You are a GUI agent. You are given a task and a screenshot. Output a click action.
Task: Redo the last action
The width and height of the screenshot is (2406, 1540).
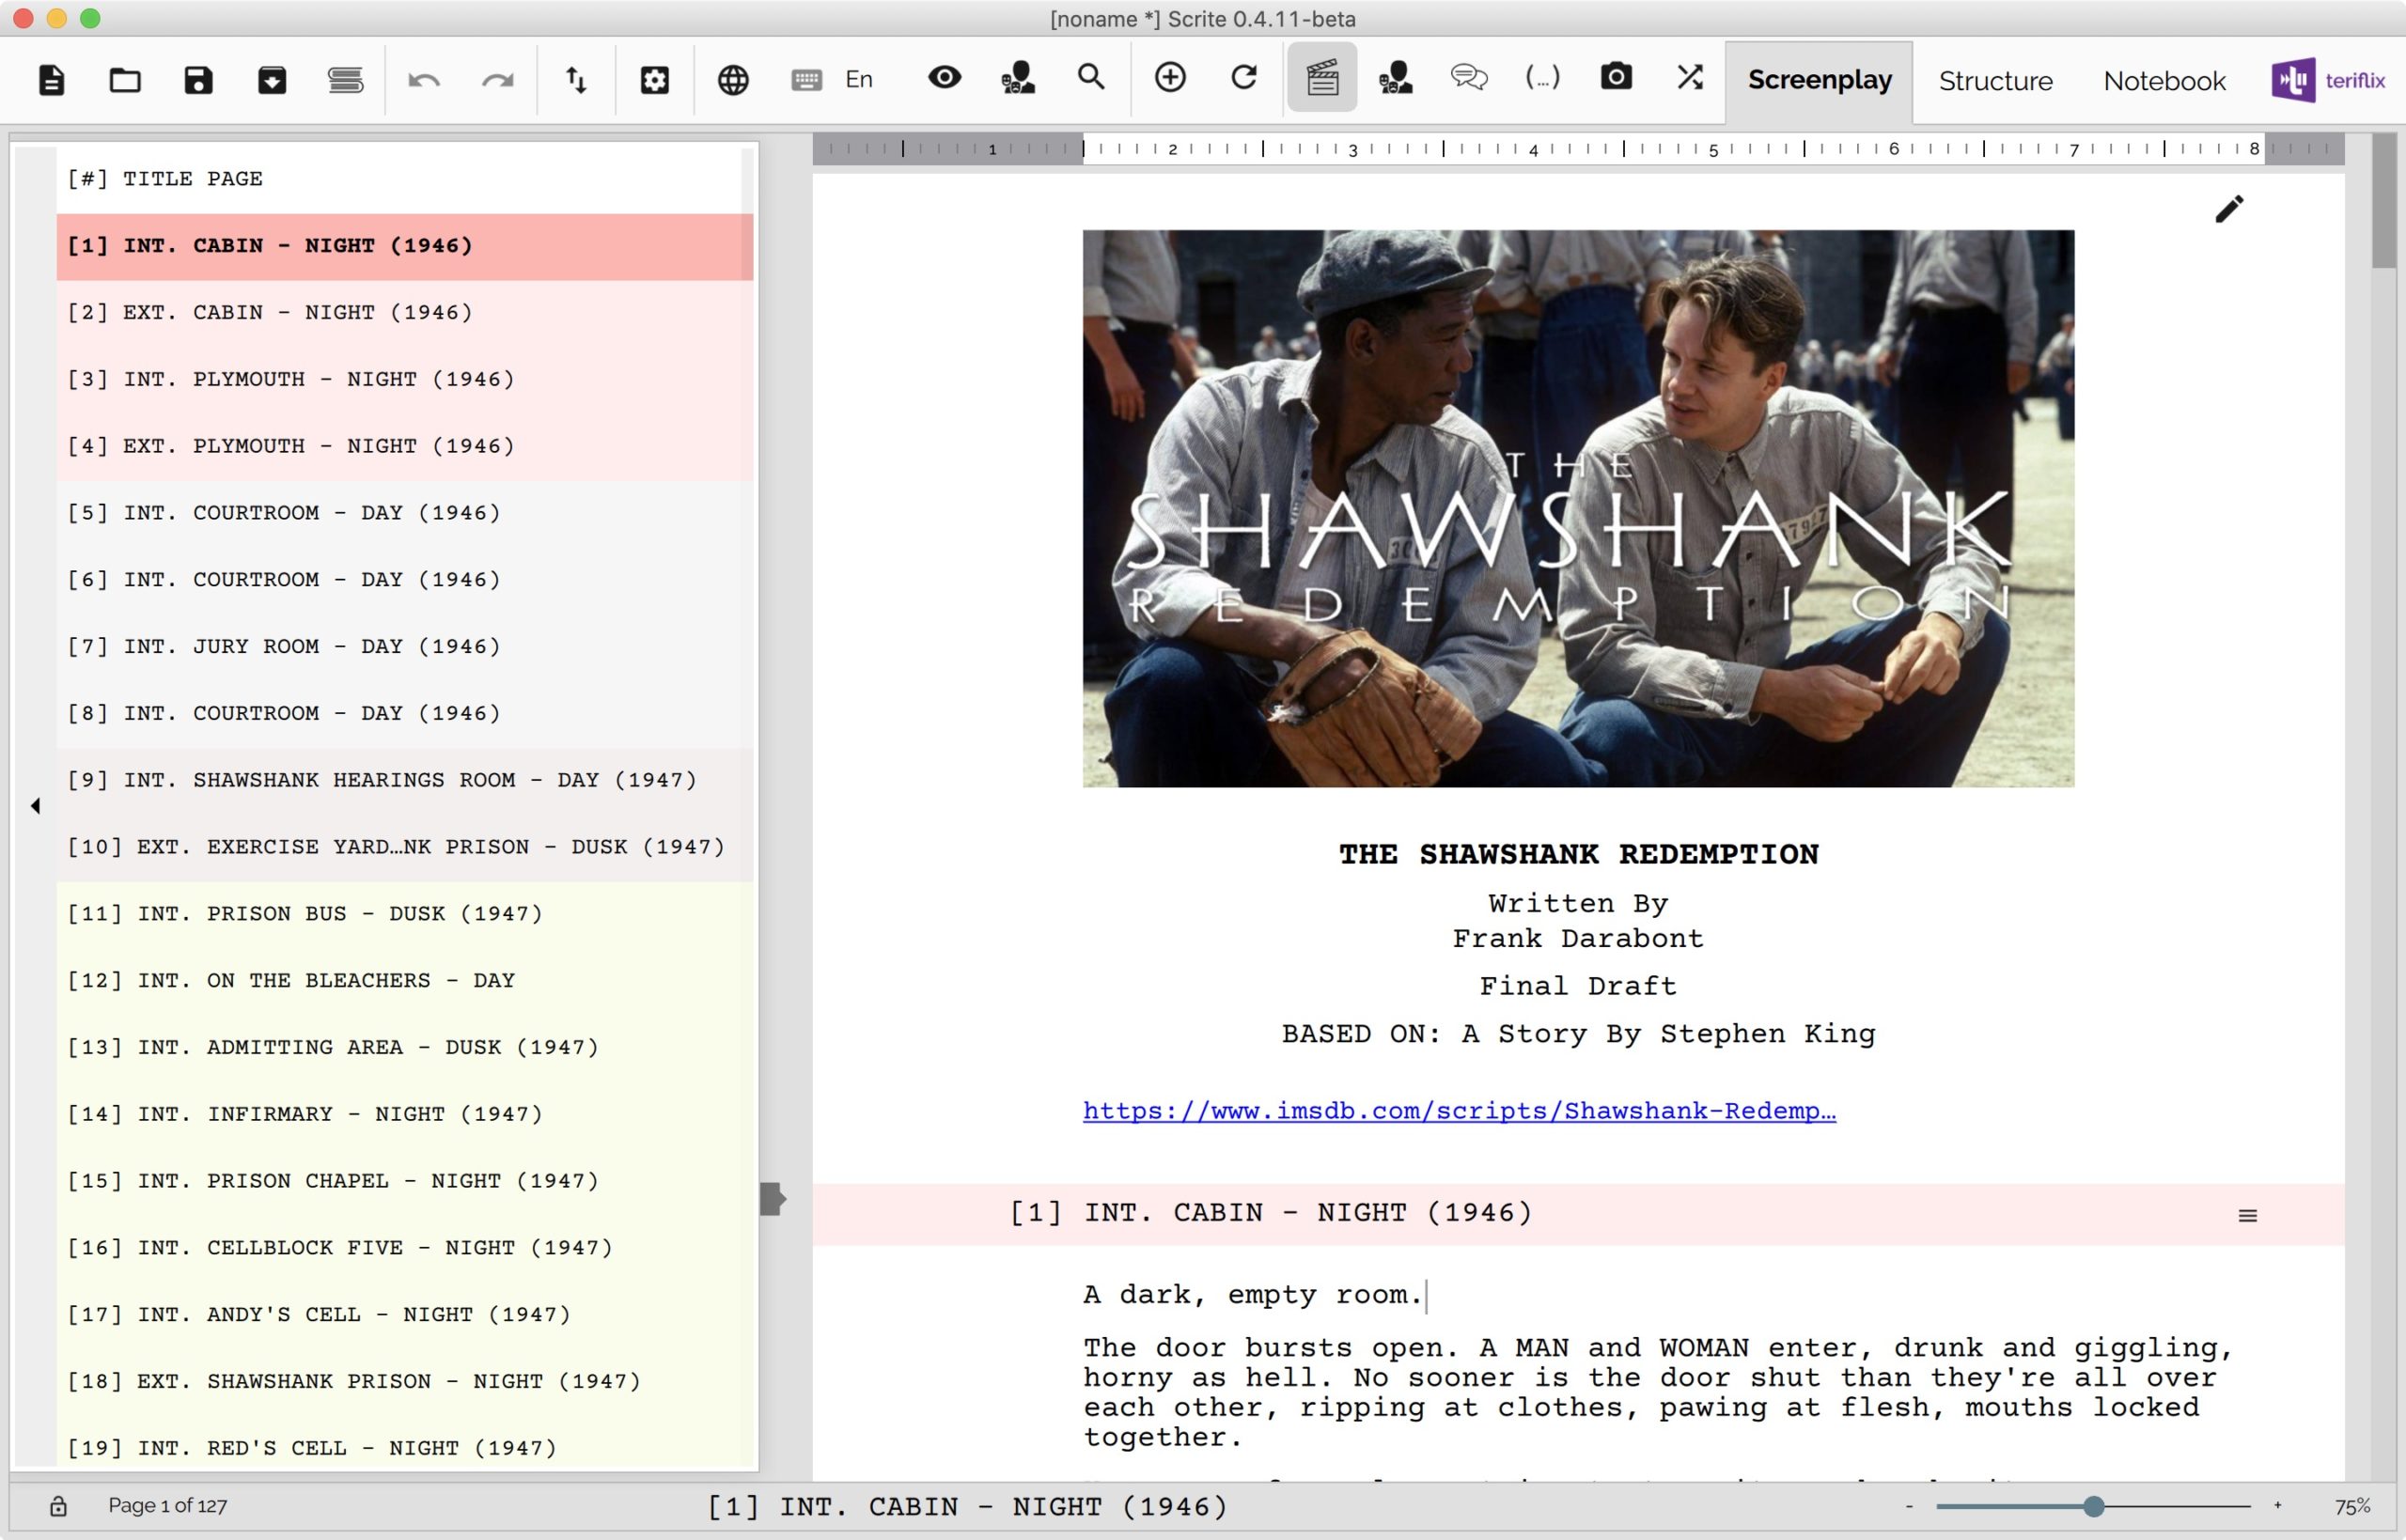coord(498,79)
